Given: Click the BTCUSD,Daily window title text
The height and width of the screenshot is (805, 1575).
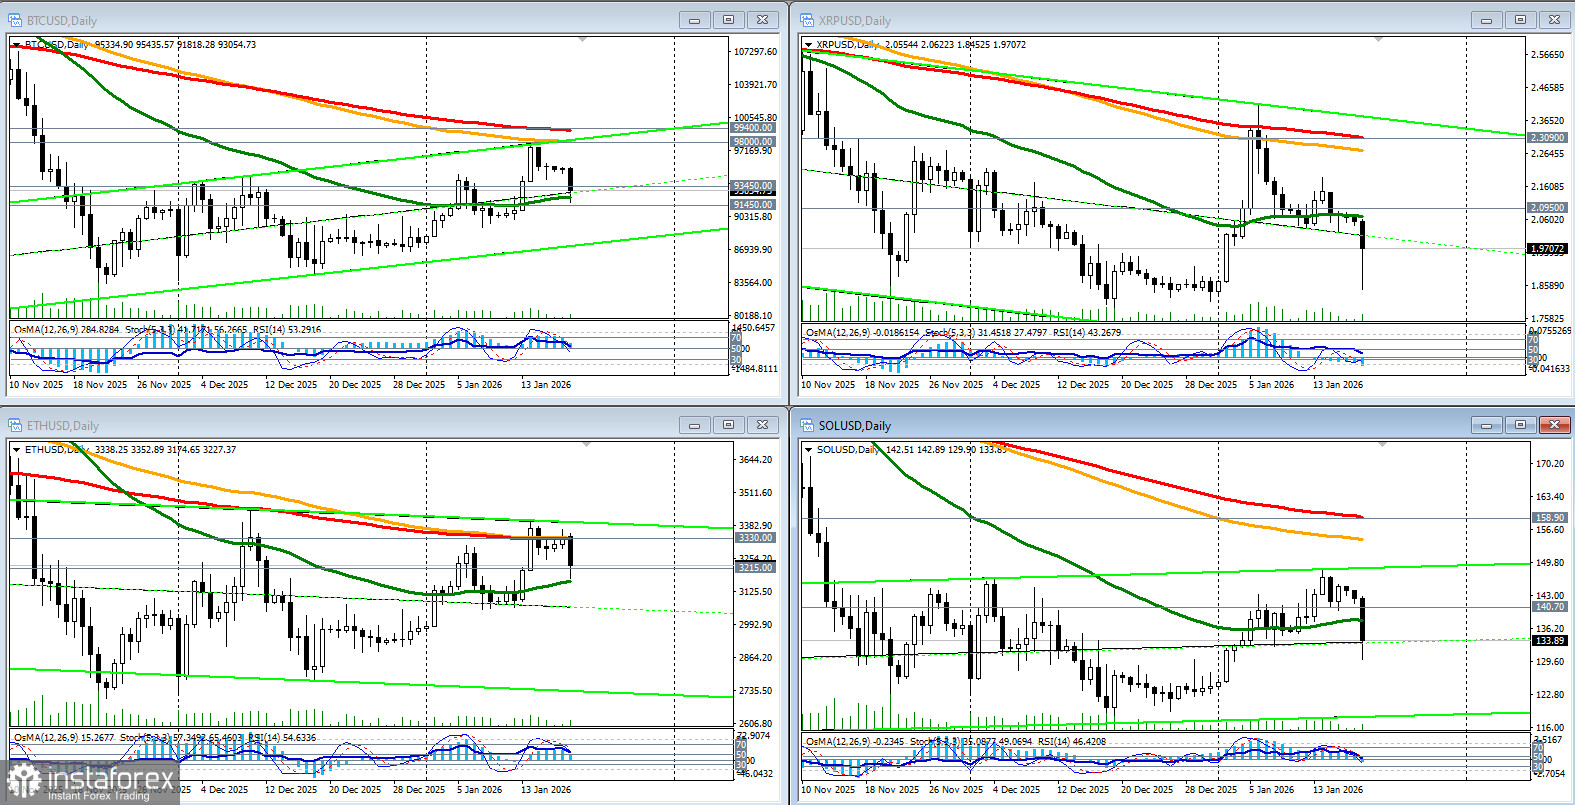Looking at the screenshot, I should 62,21.
